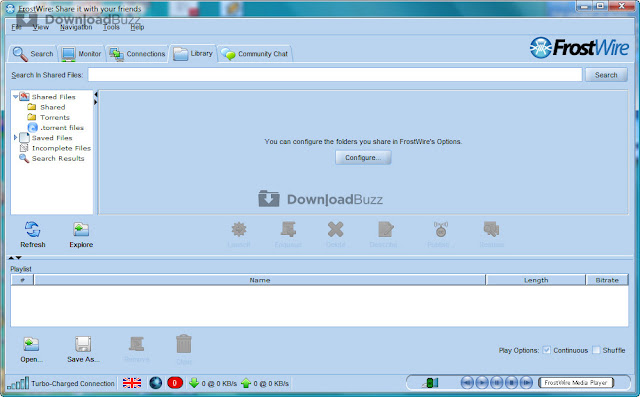Screen dimensions: 640x397
Task: Click the media player play button
Action: [x=482, y=383]
